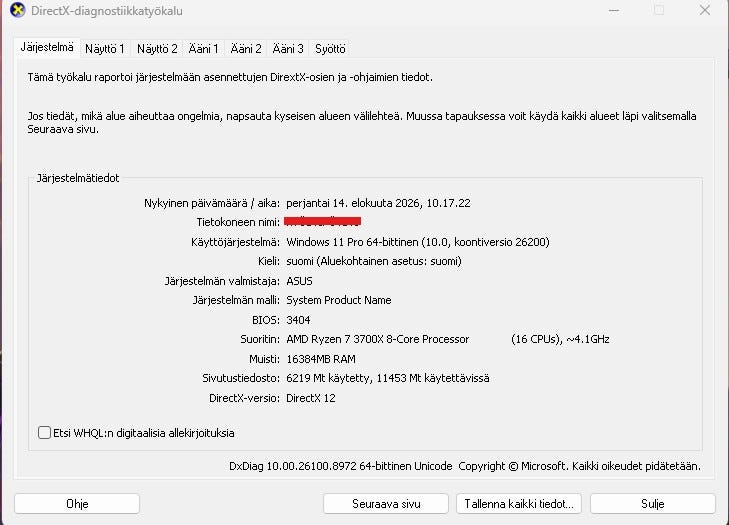Click the Ohje button
Viewport: 729px width, 525px height.
click(77, 504)
